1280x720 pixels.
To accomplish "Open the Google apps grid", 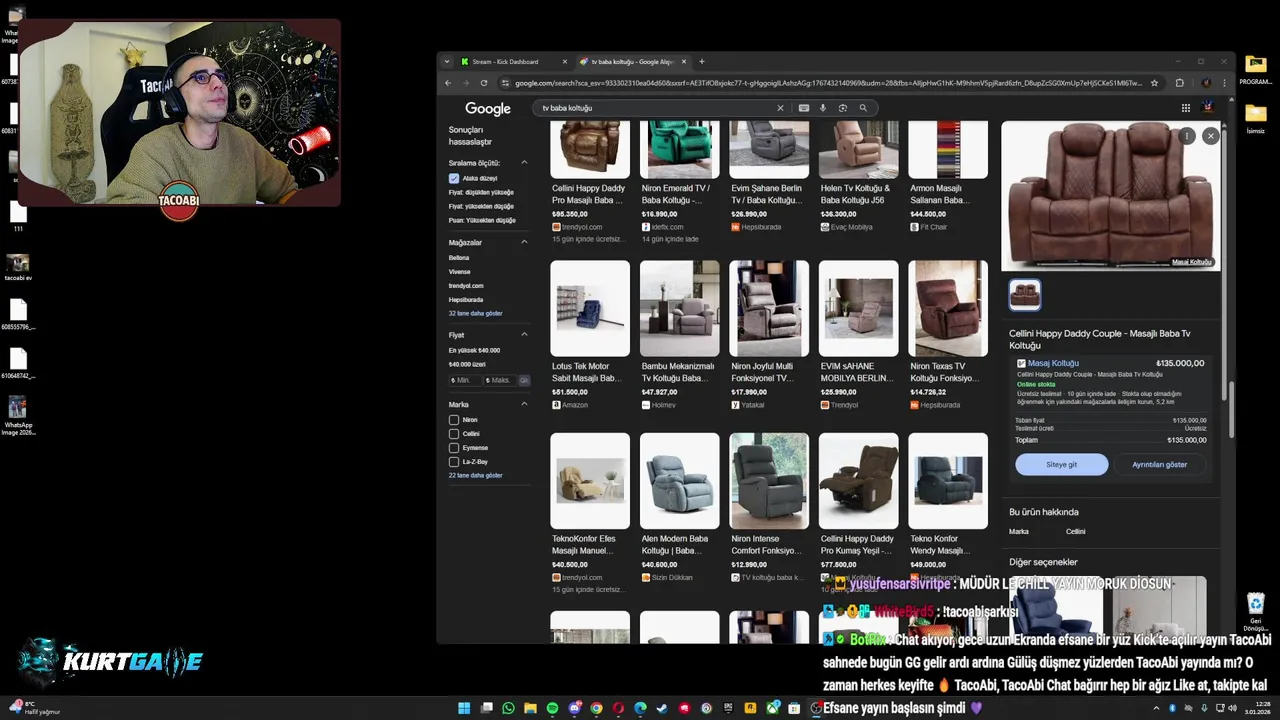I will [x=1186, y=108].
